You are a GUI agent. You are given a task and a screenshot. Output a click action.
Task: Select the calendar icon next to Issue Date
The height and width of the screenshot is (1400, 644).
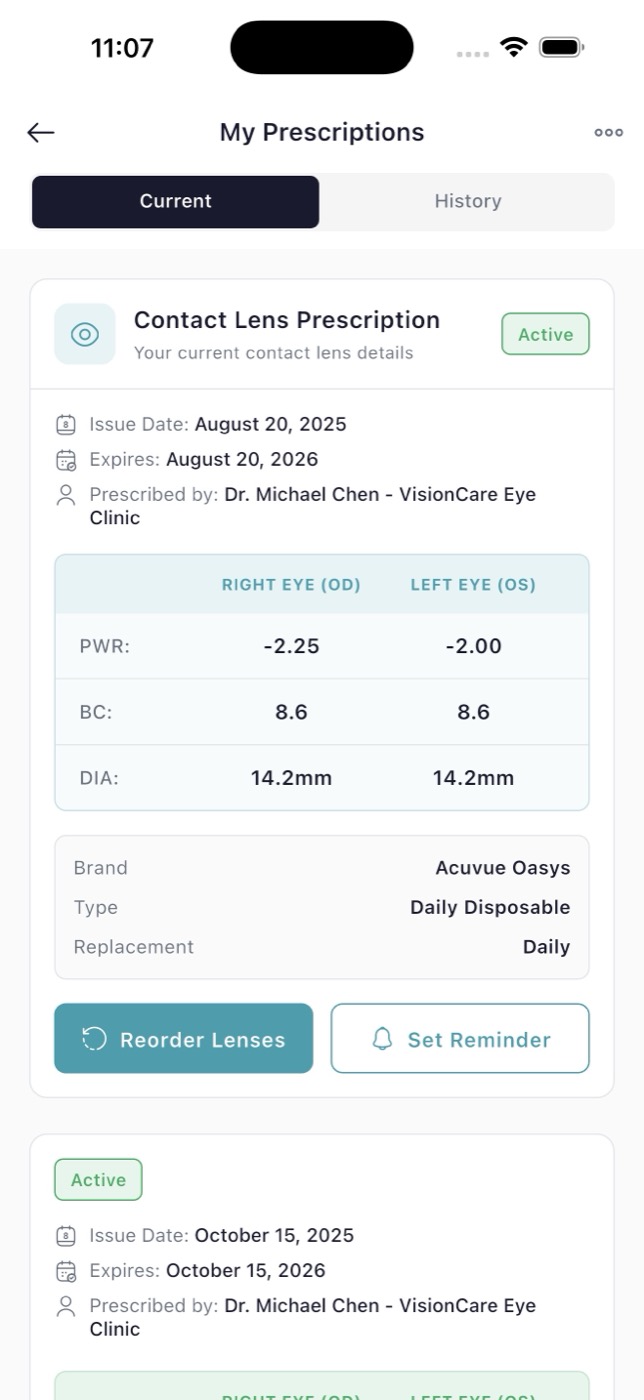66,424
